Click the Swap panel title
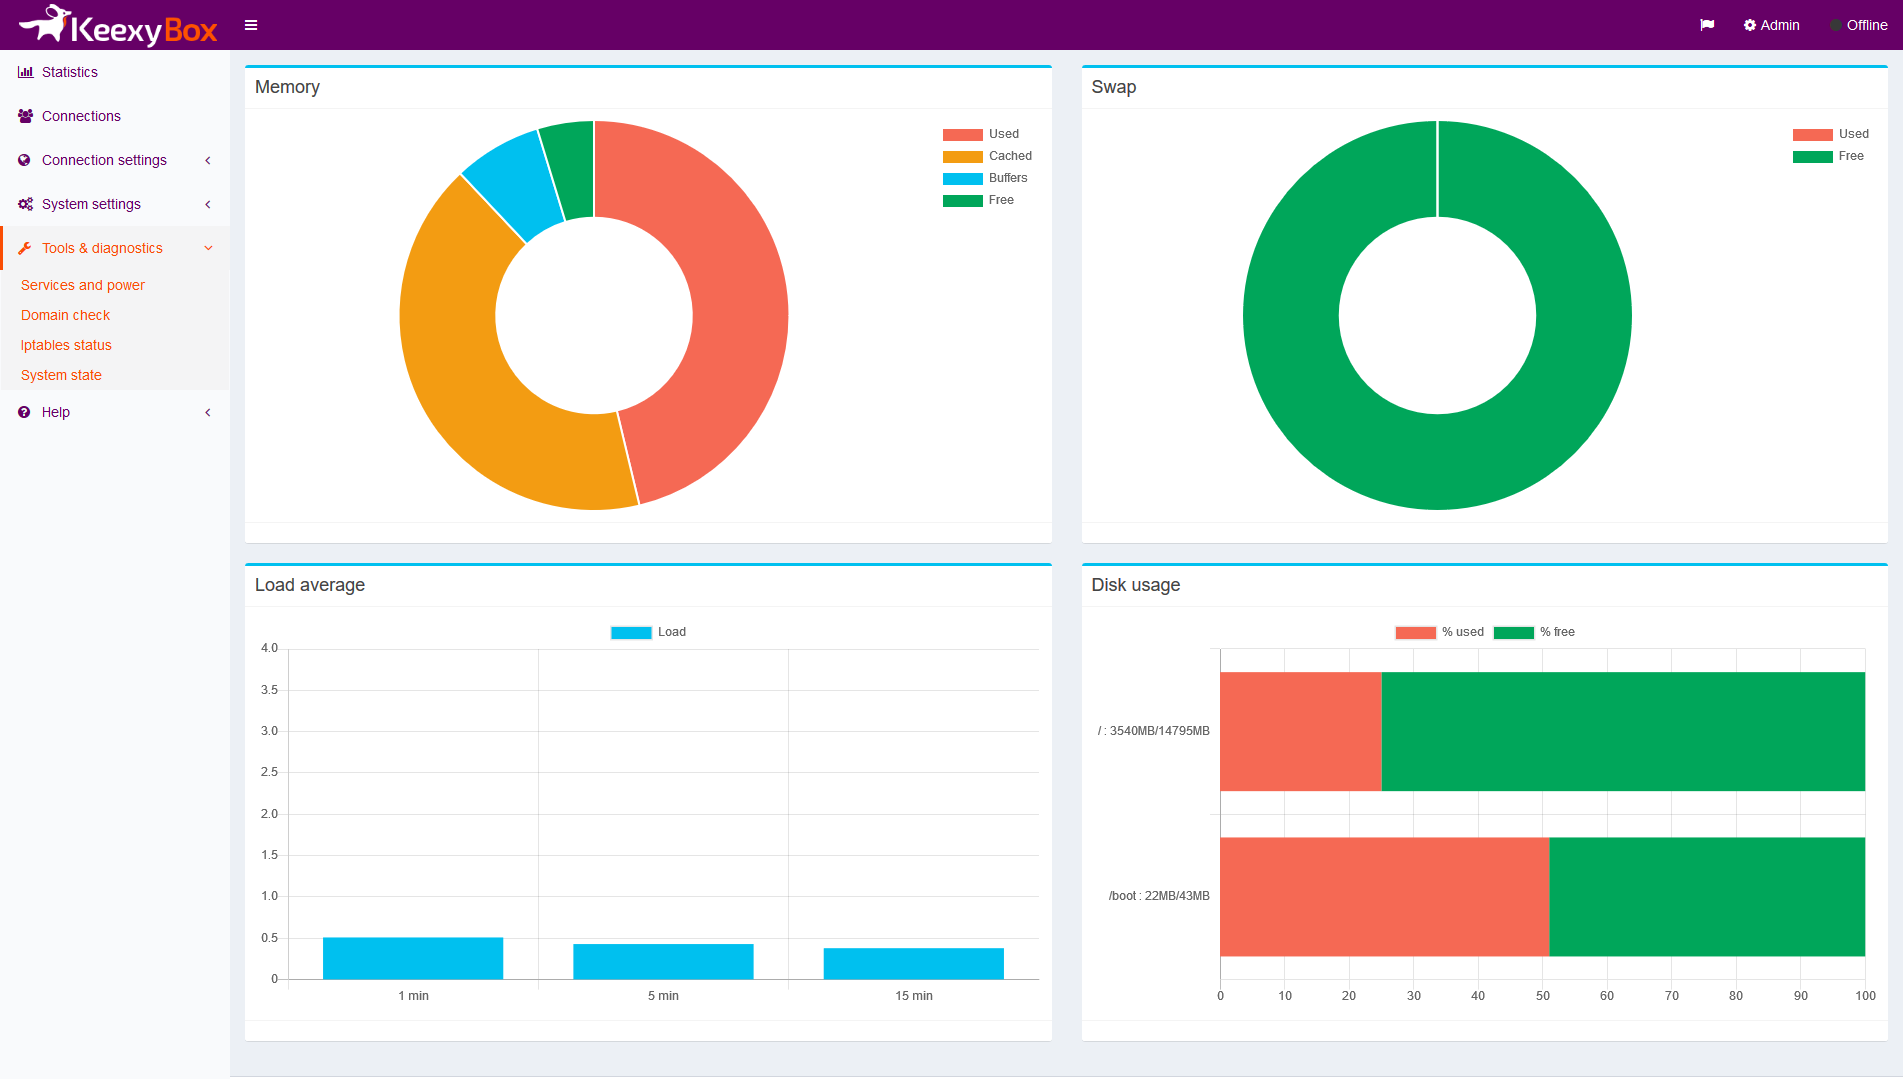The image size is (1903, 1079). click(1113, 87)
